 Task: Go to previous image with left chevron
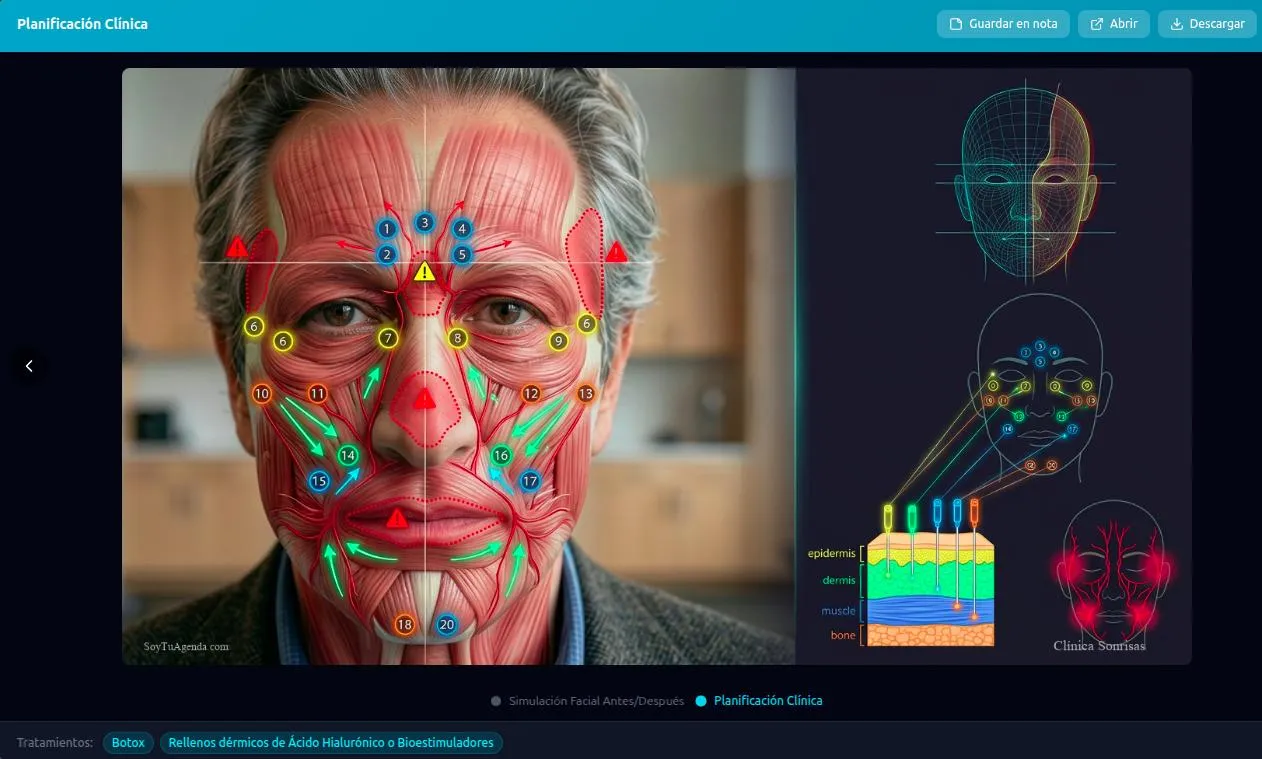[29, 366]
